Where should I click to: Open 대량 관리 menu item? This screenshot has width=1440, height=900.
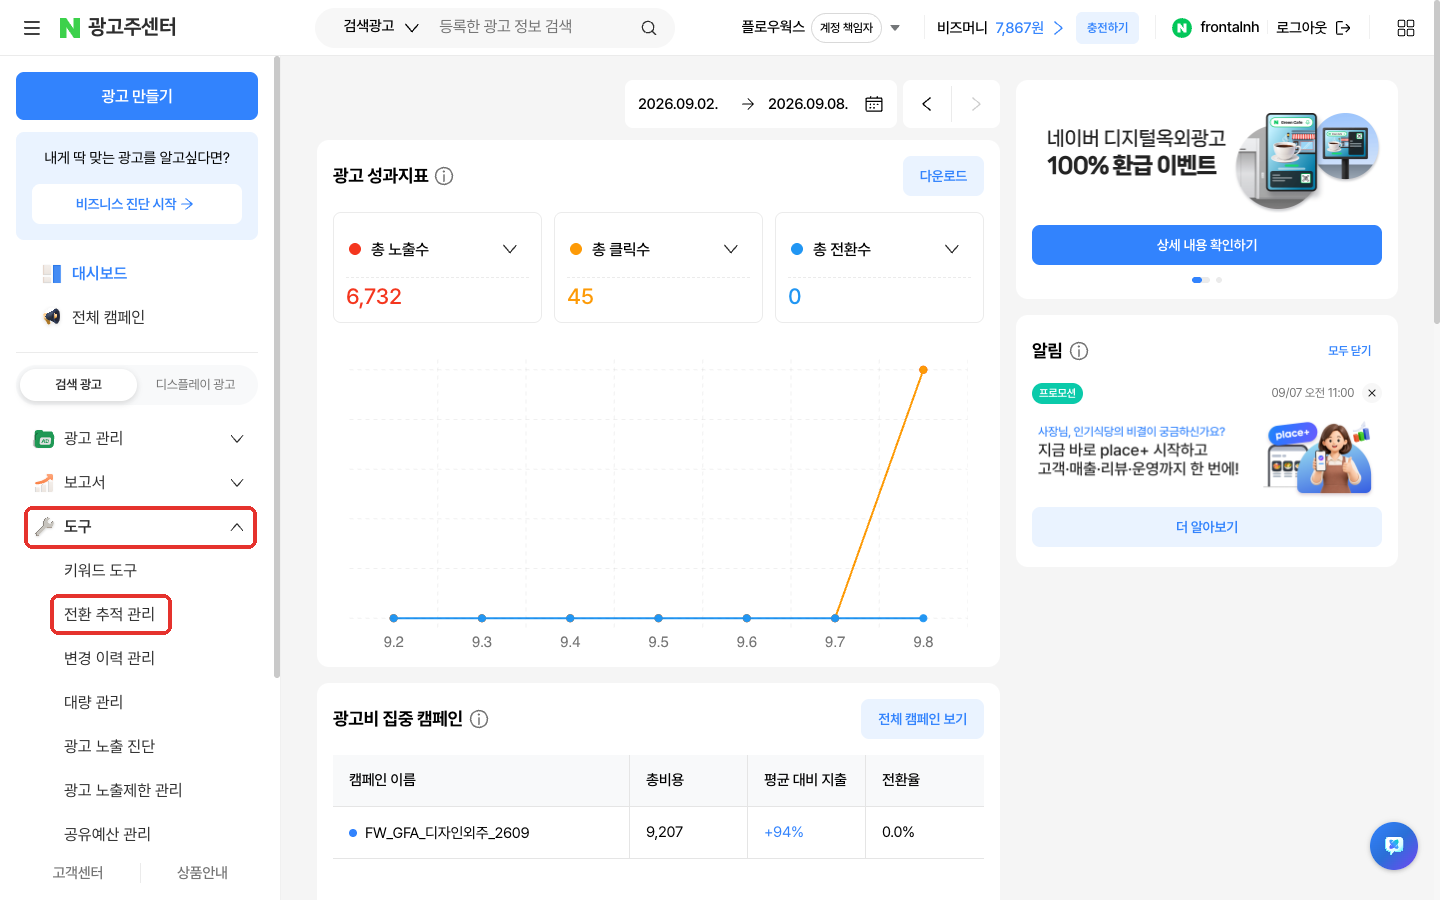(93, 702)
